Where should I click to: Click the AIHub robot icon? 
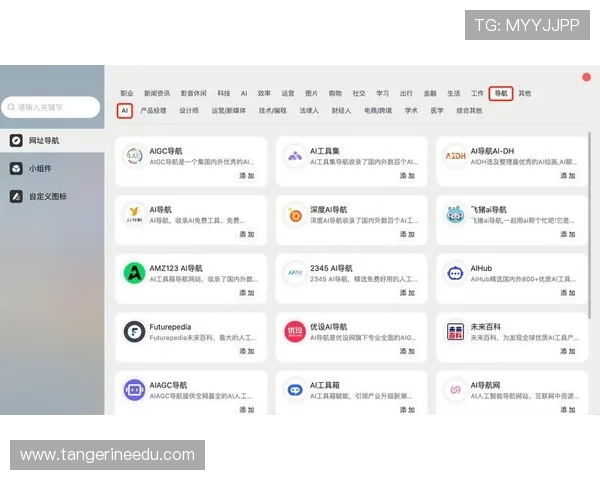(455, 273)
